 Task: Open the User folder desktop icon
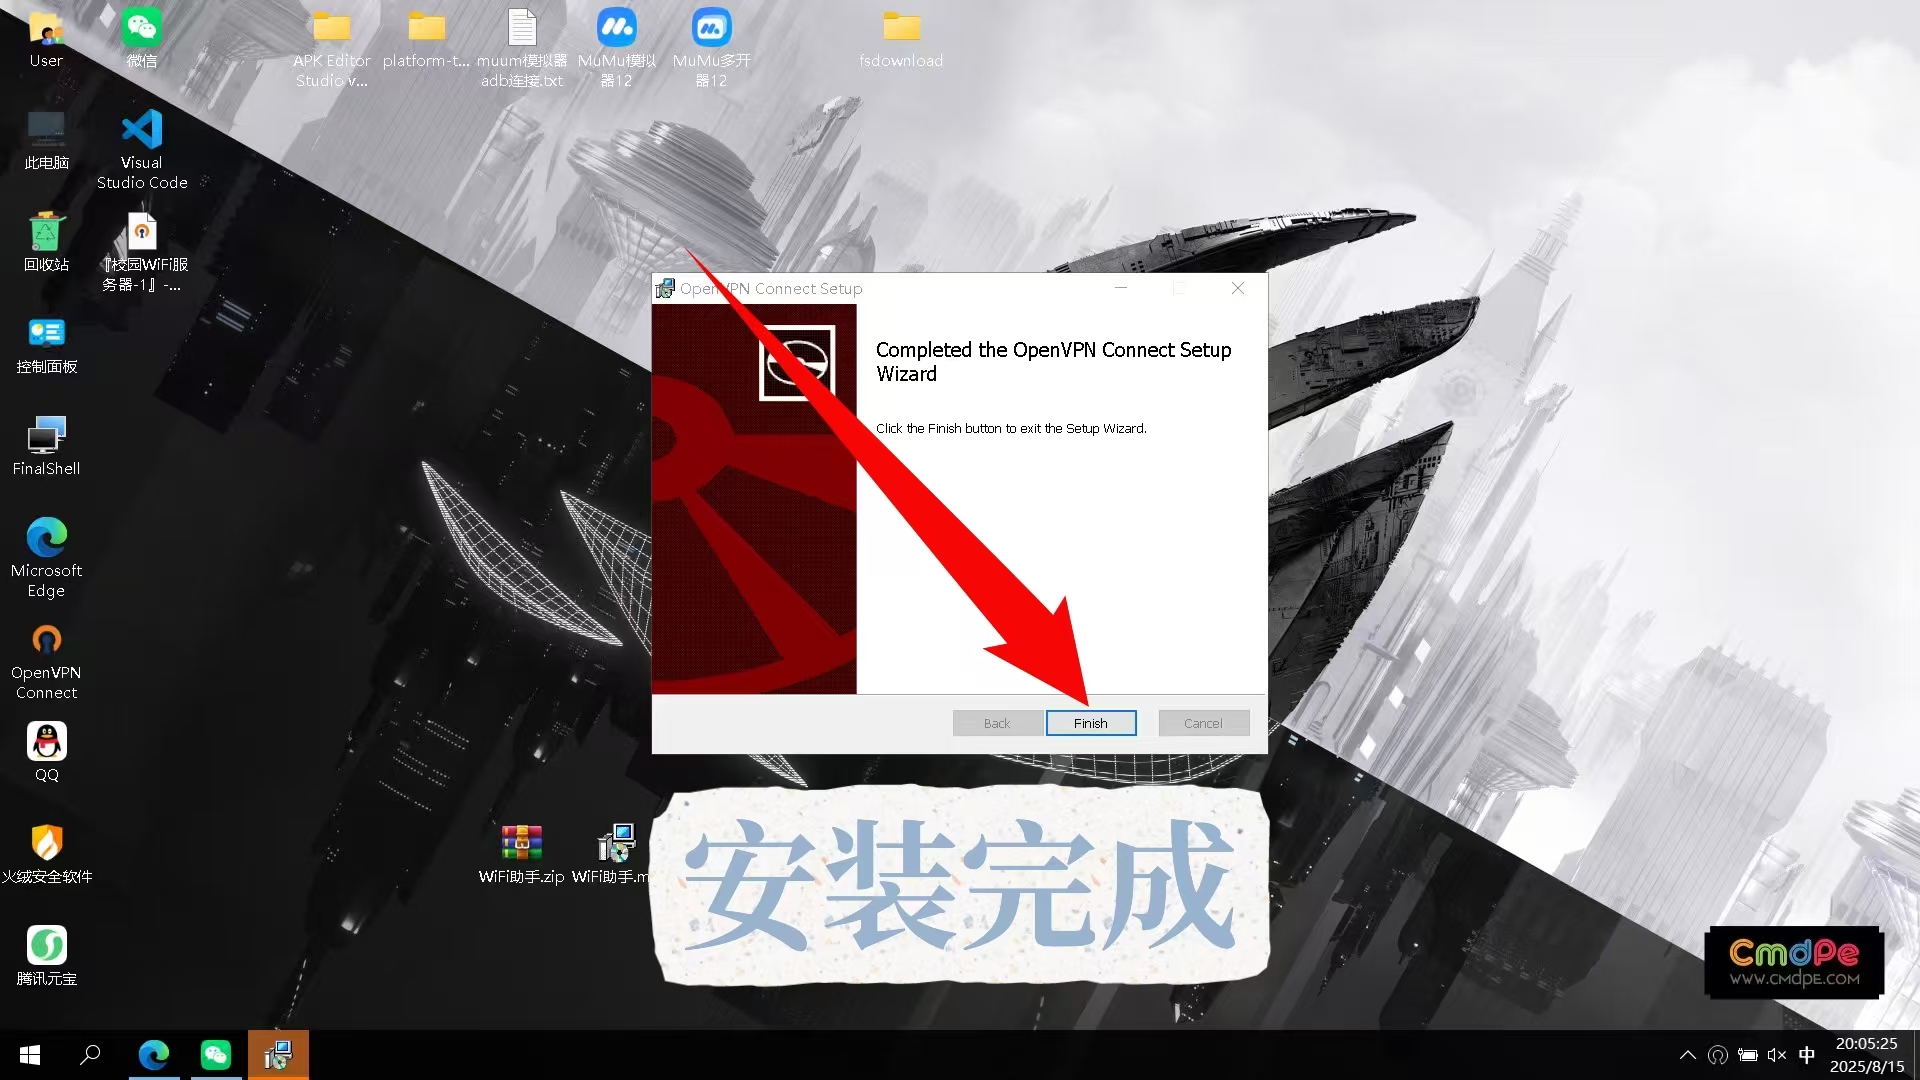pos(46,40)
